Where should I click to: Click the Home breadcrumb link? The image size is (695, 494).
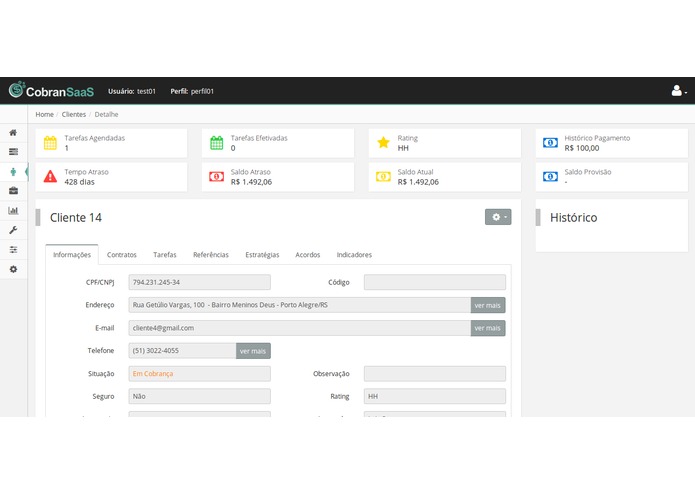click(x=44, y=114)
